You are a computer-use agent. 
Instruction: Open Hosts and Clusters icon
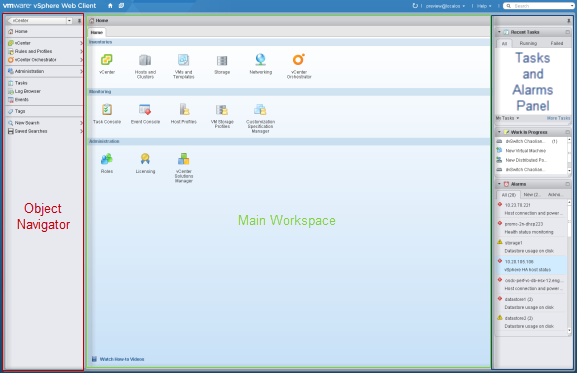145,60
